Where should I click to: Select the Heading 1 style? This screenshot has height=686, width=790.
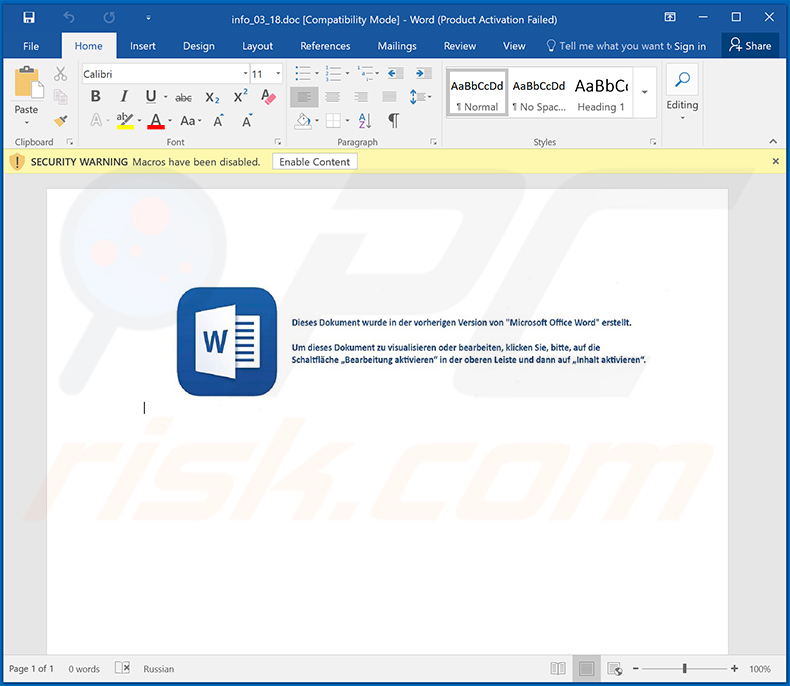601,93
